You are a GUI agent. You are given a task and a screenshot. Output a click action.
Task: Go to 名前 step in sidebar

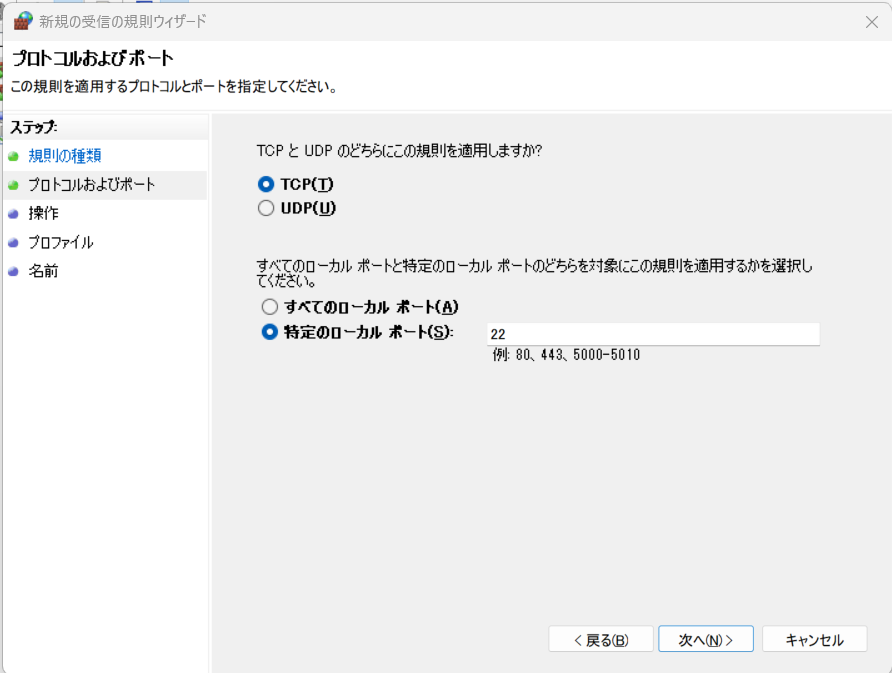43,271
